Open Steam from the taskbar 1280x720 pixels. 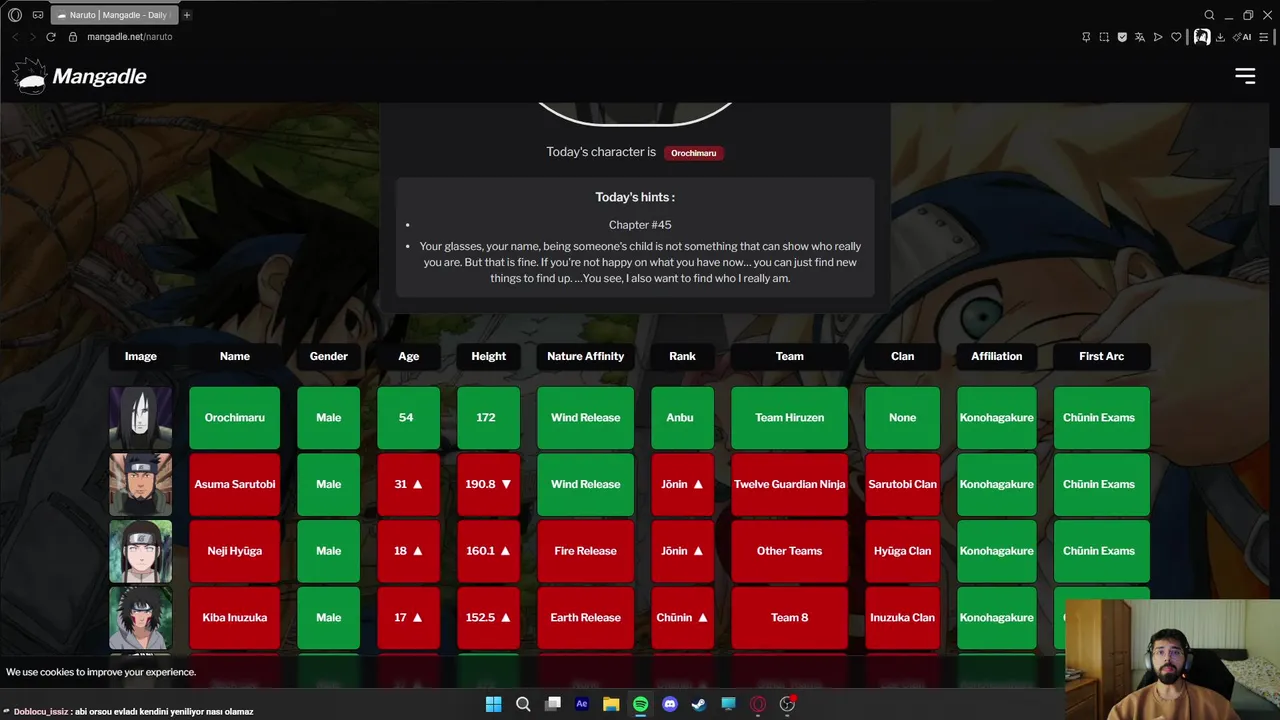(699, 704)
